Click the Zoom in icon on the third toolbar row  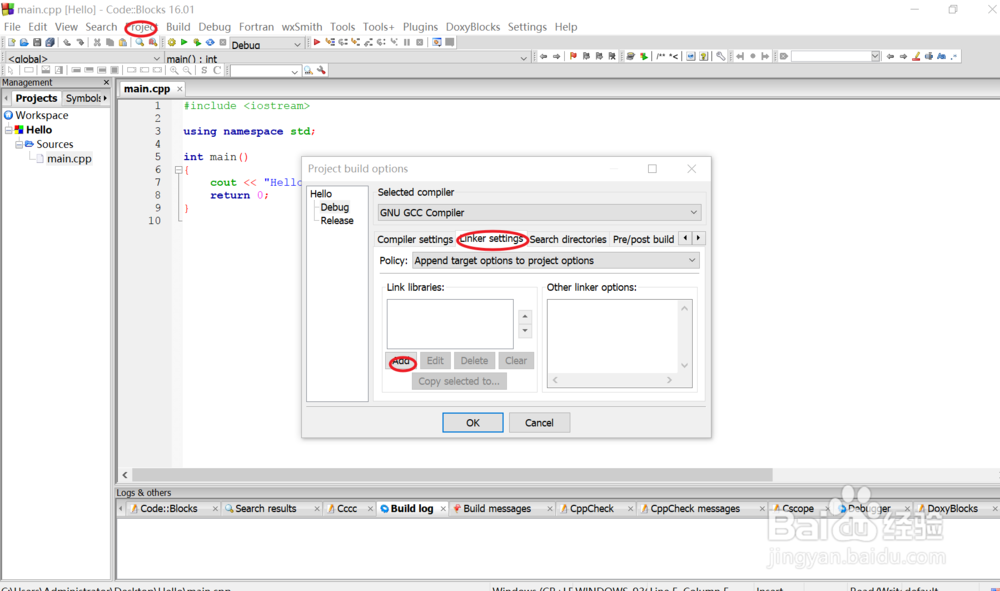174,70
